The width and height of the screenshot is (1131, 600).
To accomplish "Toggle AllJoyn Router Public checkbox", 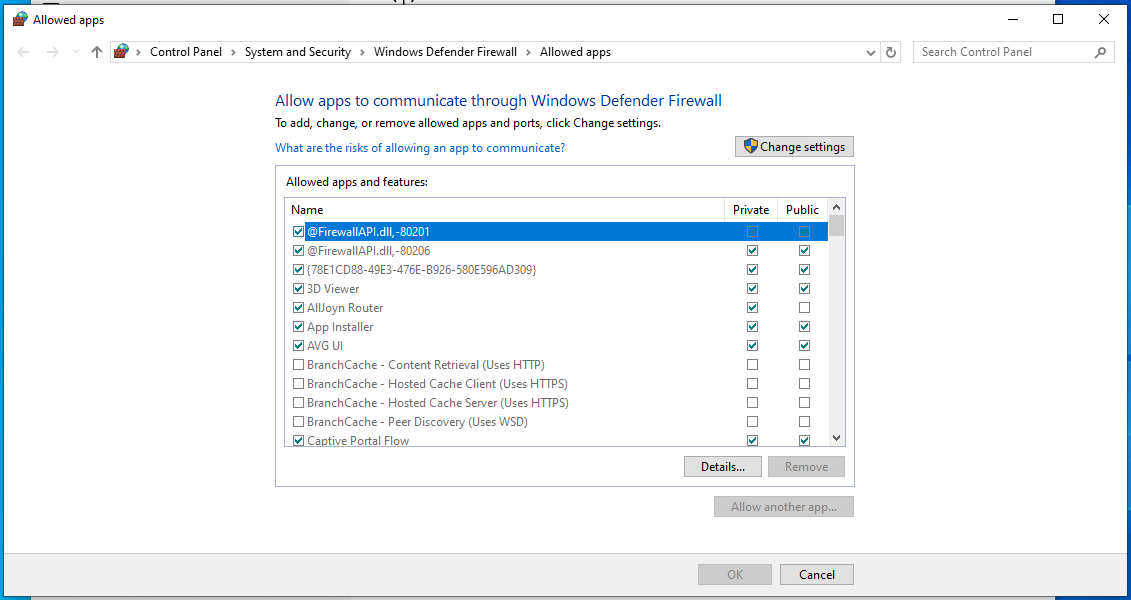I will click(x=804, y=308).
